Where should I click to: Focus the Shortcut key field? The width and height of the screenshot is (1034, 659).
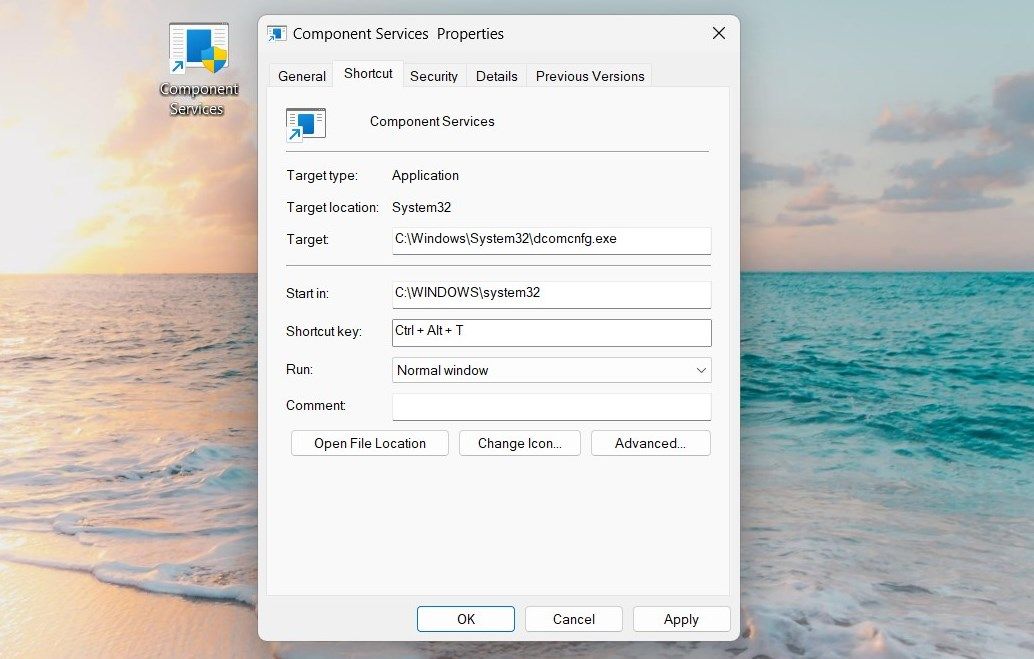pyautogui.click(x=551, y=332)
